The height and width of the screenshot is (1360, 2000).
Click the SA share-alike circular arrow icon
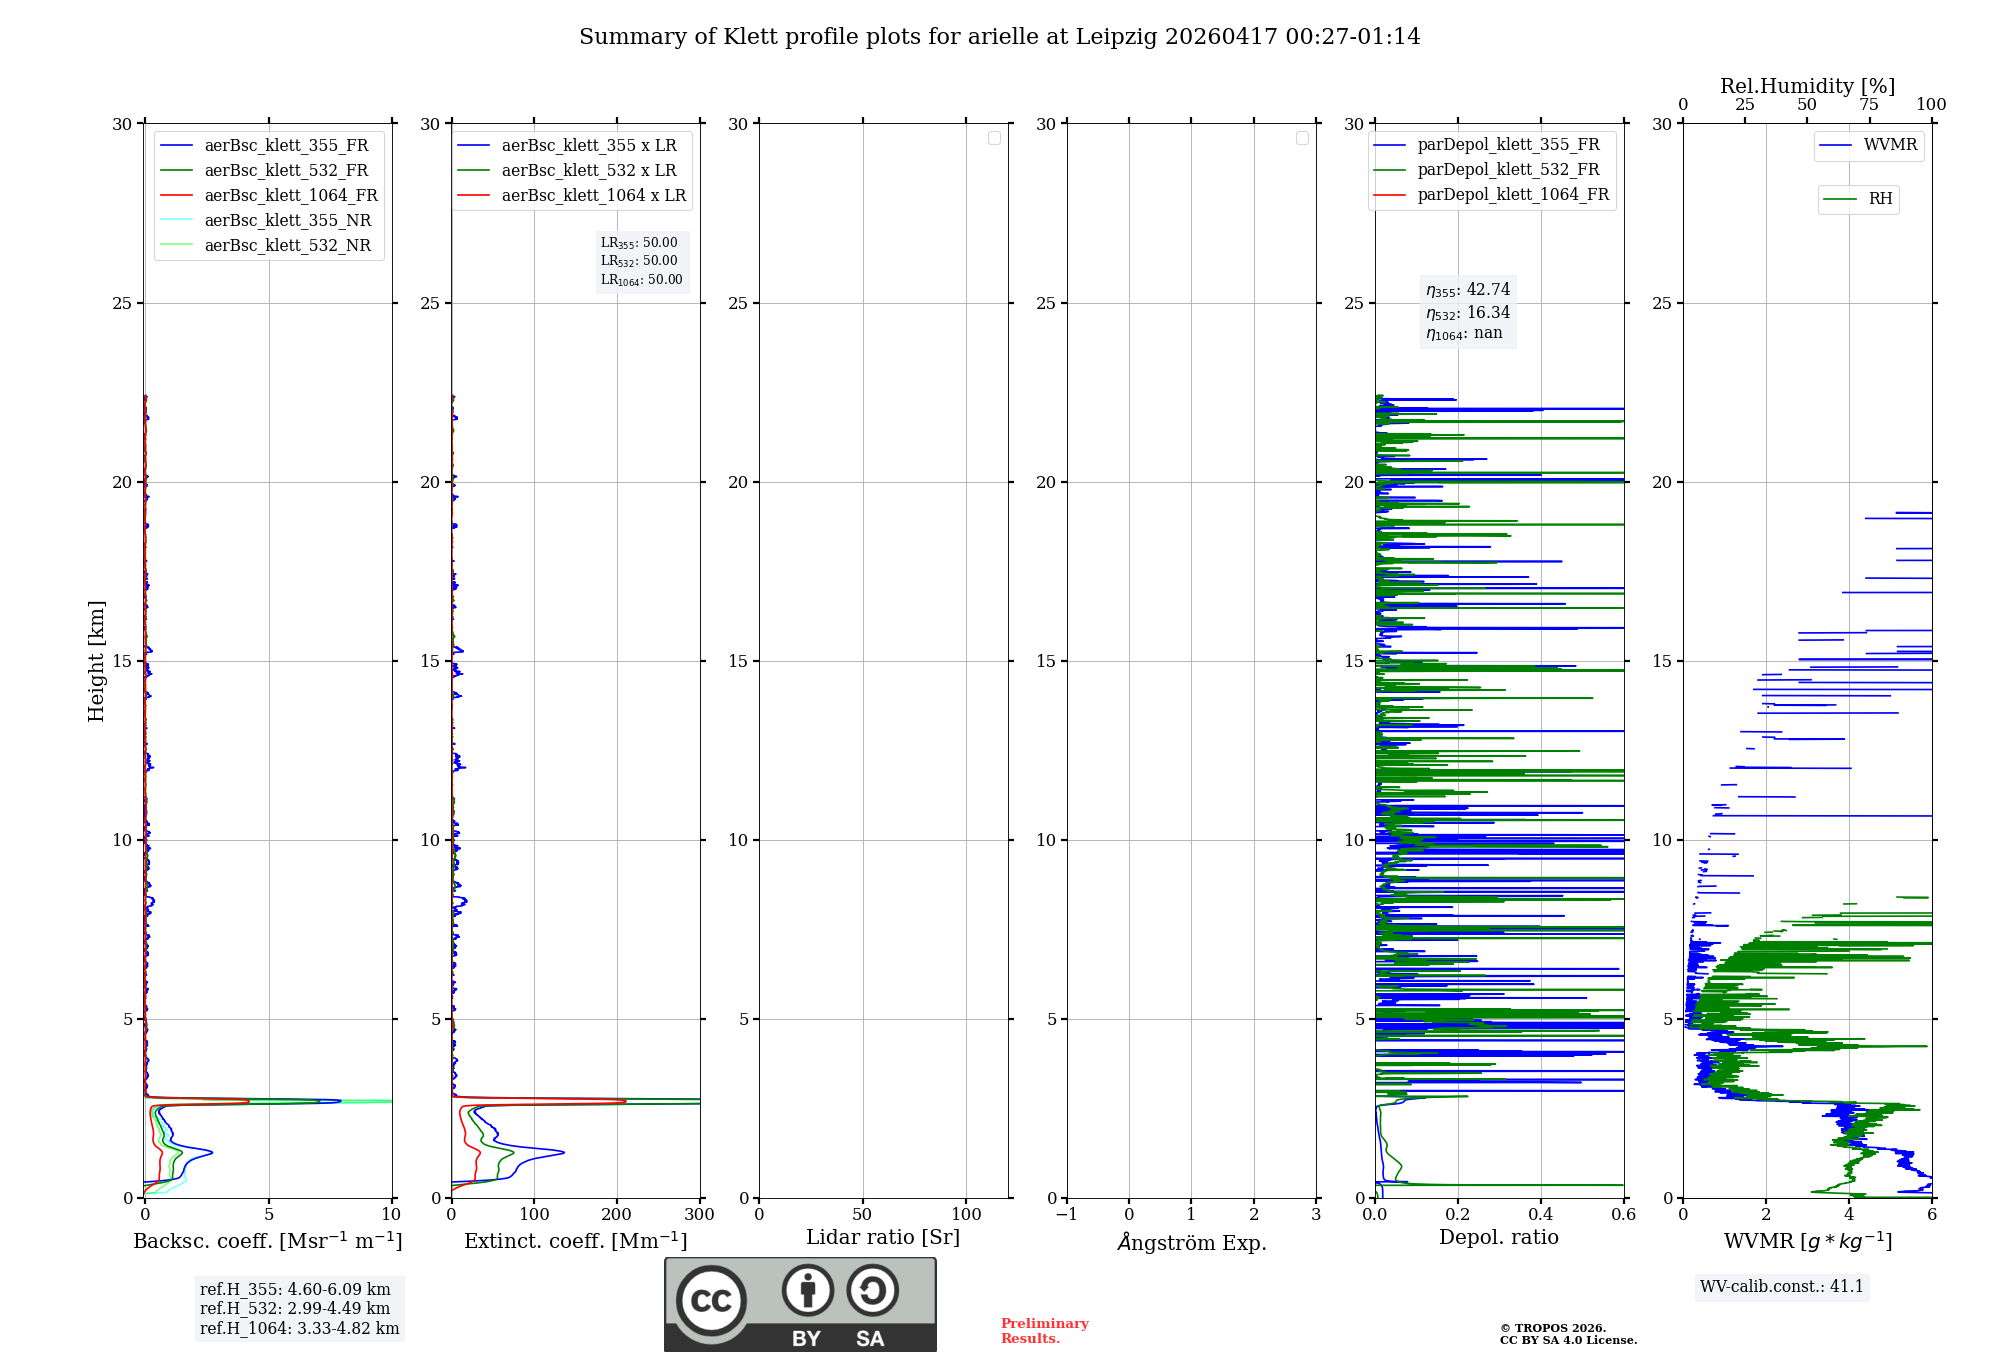coord(873,1290)
